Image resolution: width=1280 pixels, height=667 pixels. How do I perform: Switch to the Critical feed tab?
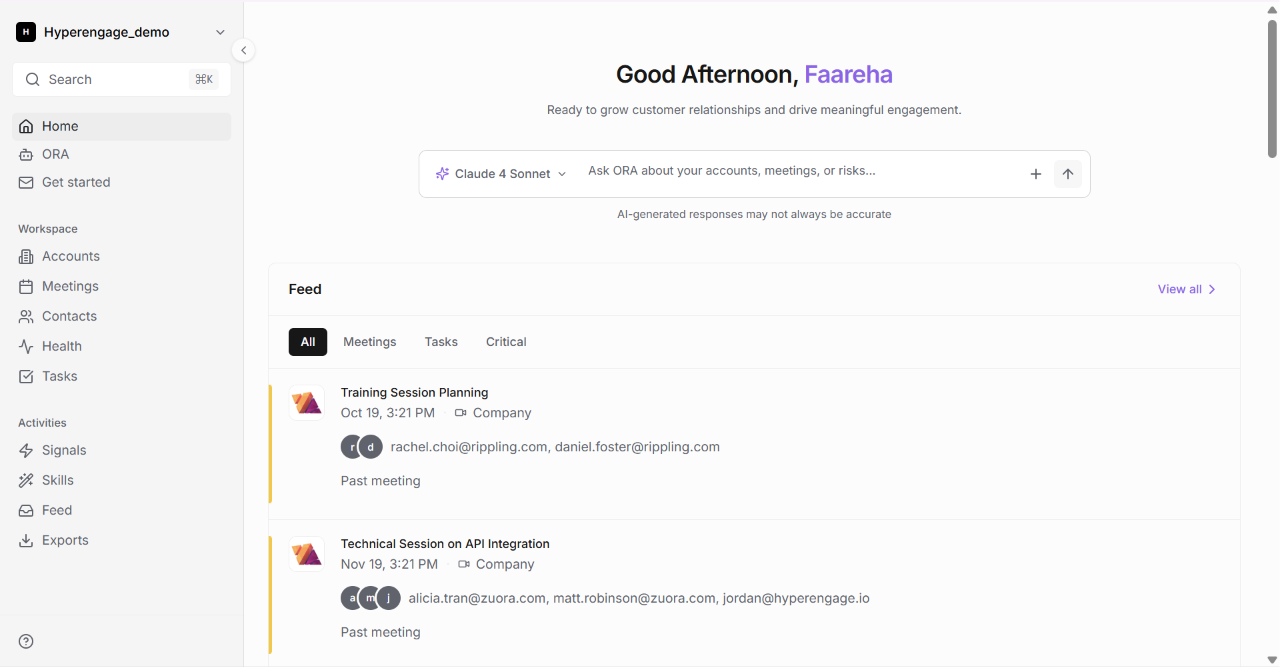506,342
